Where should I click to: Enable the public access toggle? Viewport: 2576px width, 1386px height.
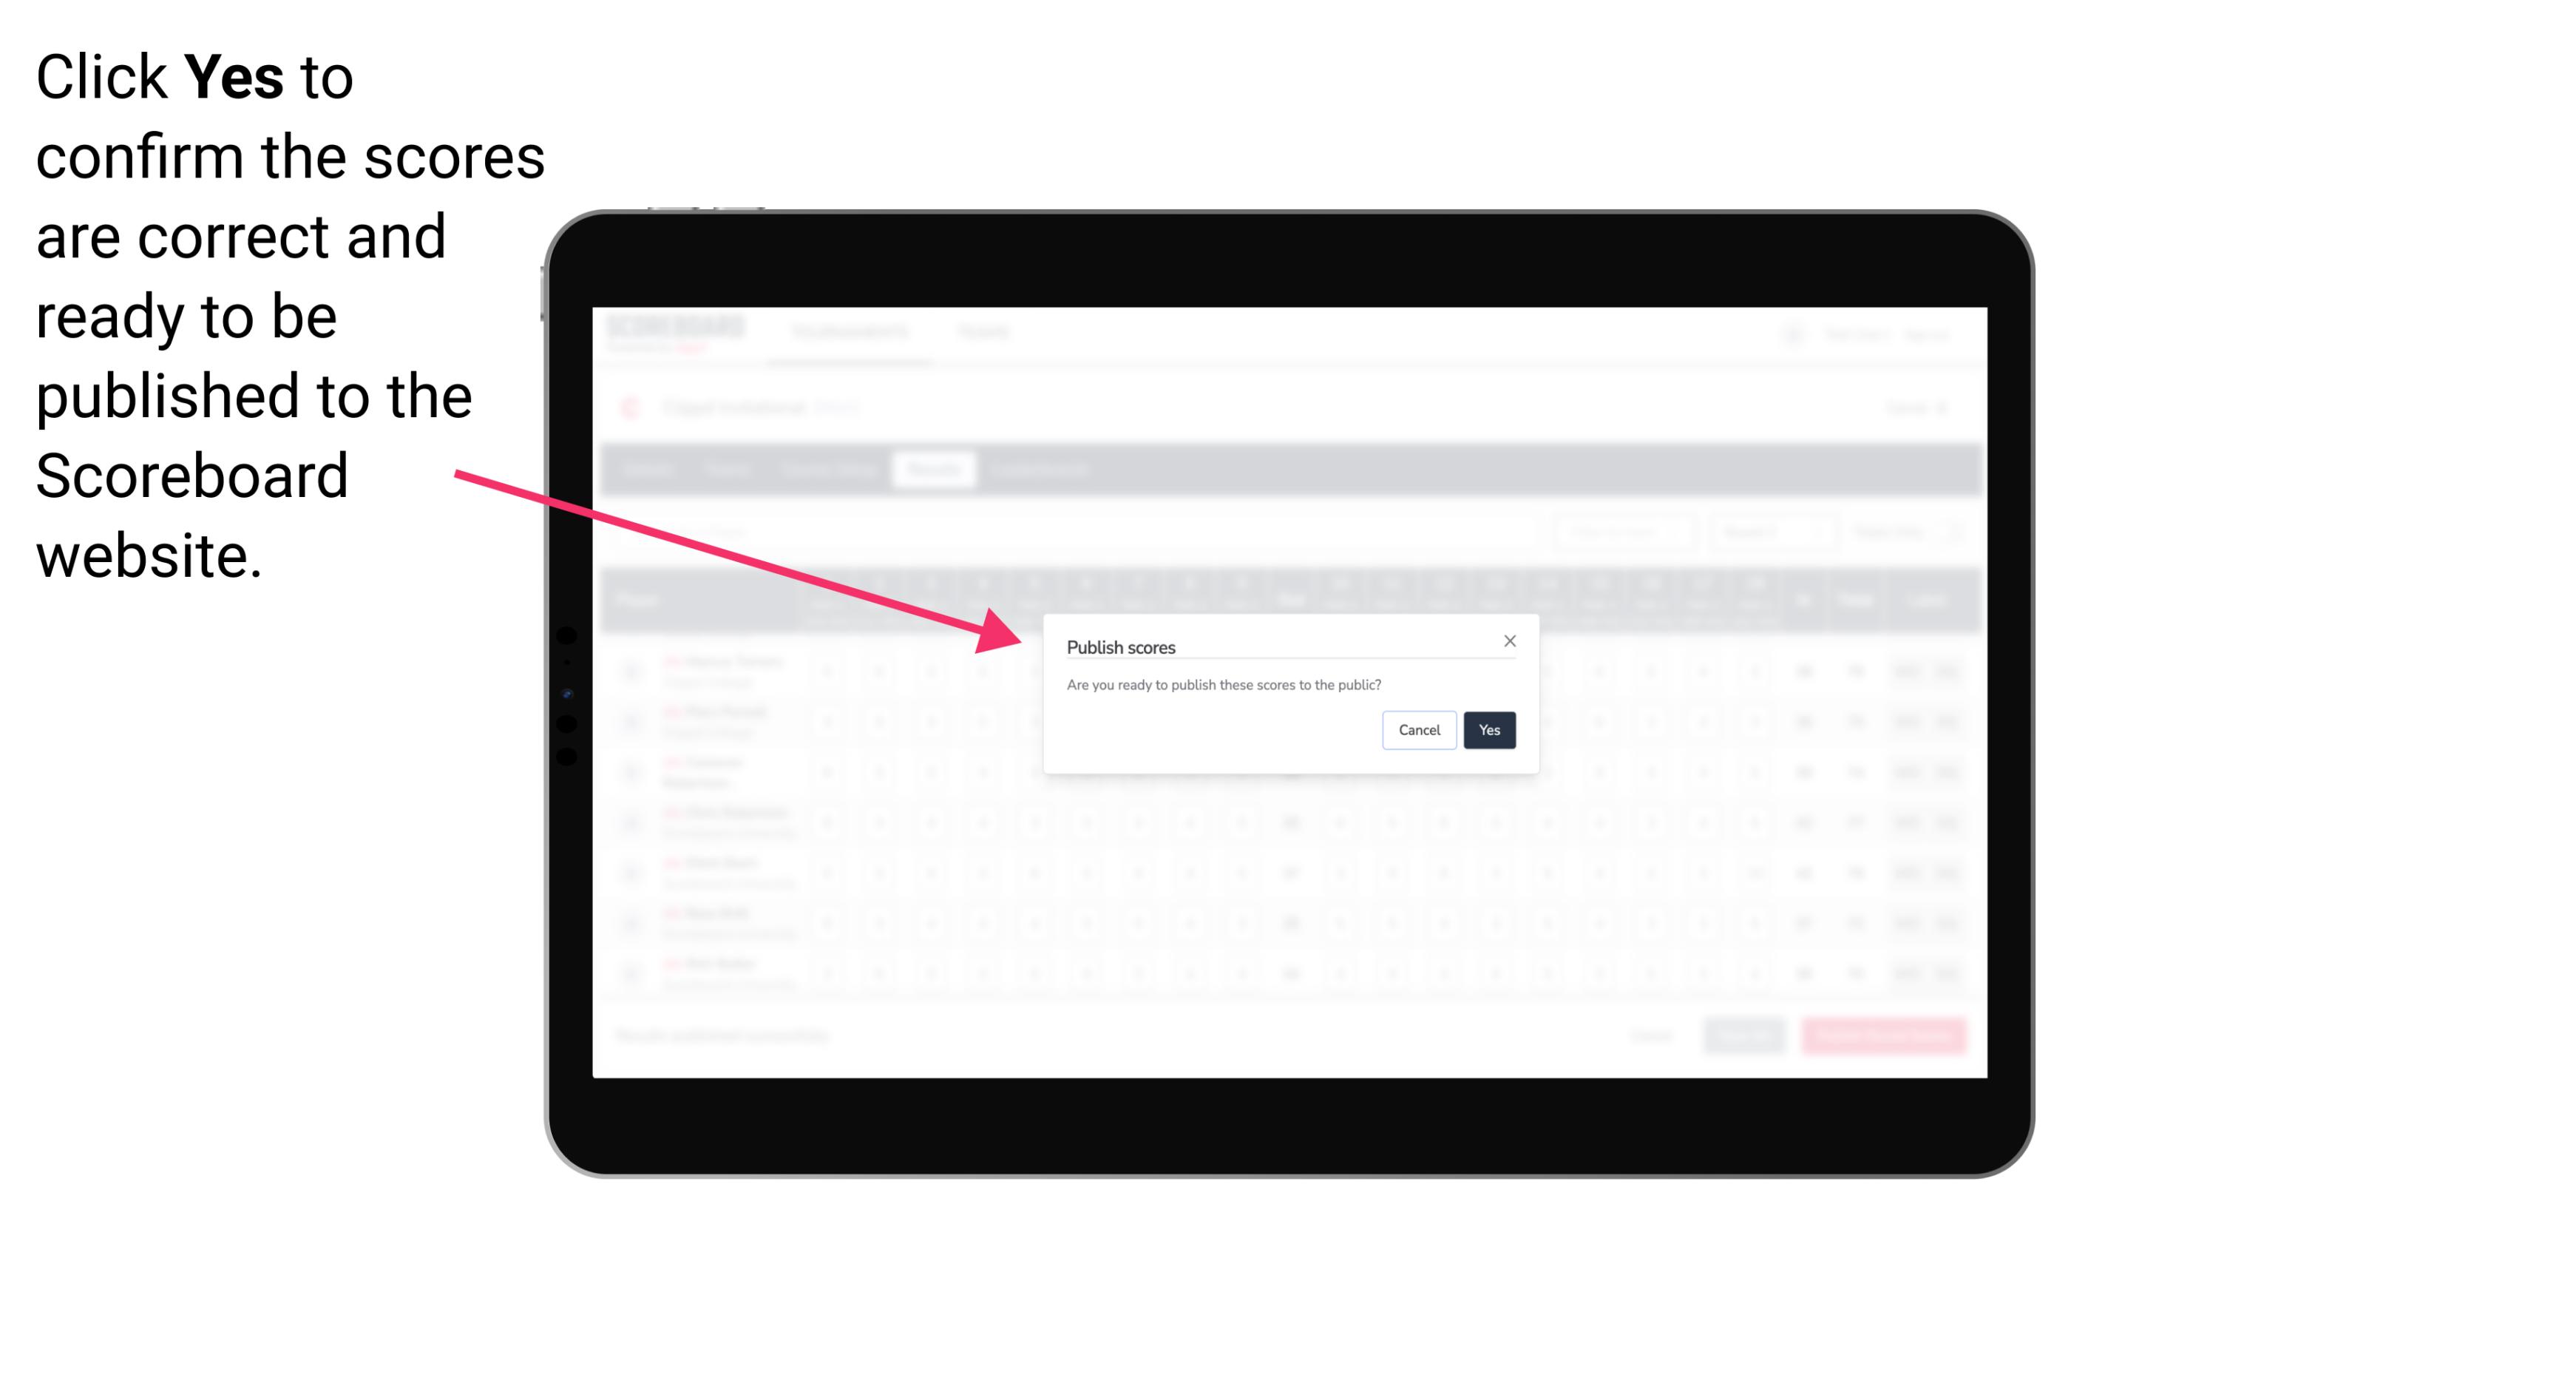[1486, 729]
